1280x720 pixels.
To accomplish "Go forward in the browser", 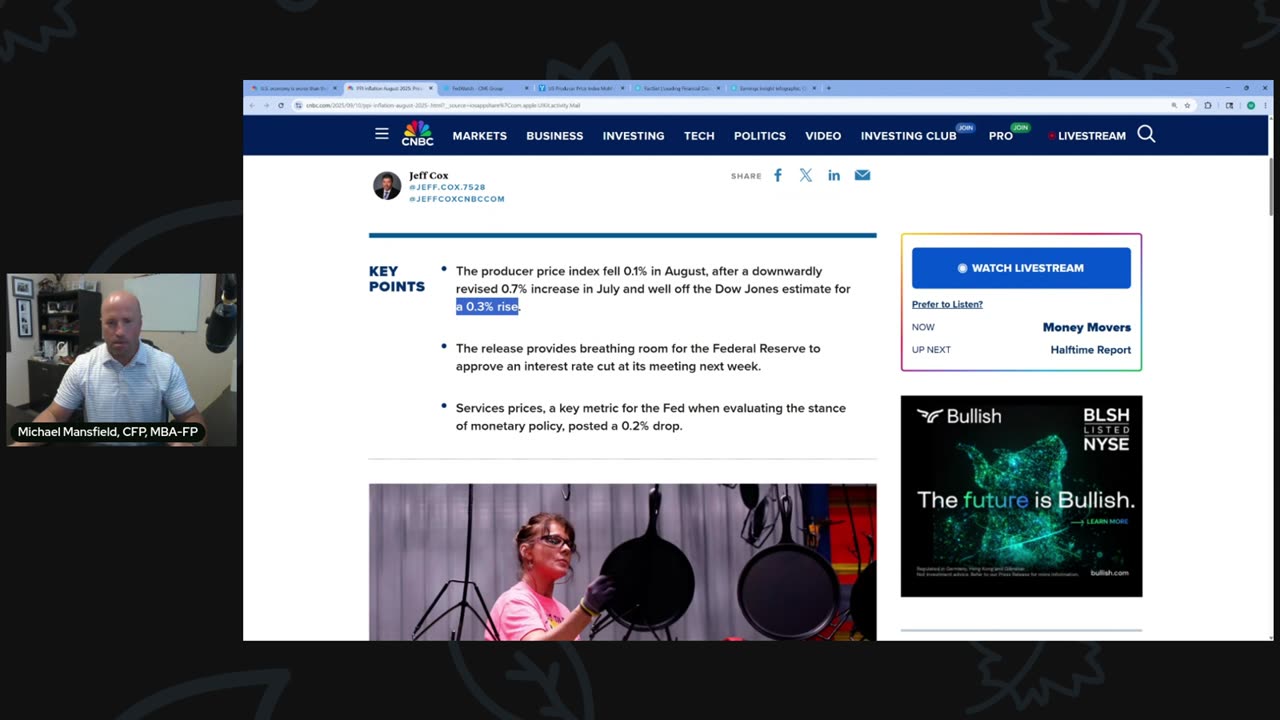I will (266, 105).
